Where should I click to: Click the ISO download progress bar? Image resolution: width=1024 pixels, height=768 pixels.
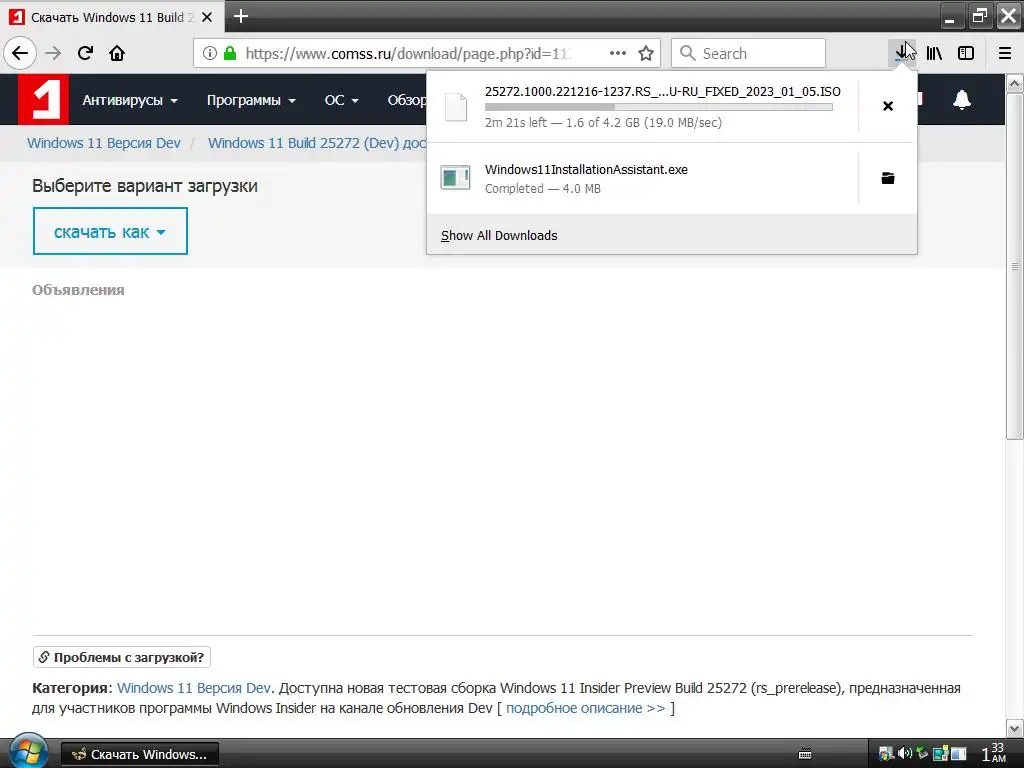pyautogui.click(x=658, y=106)
